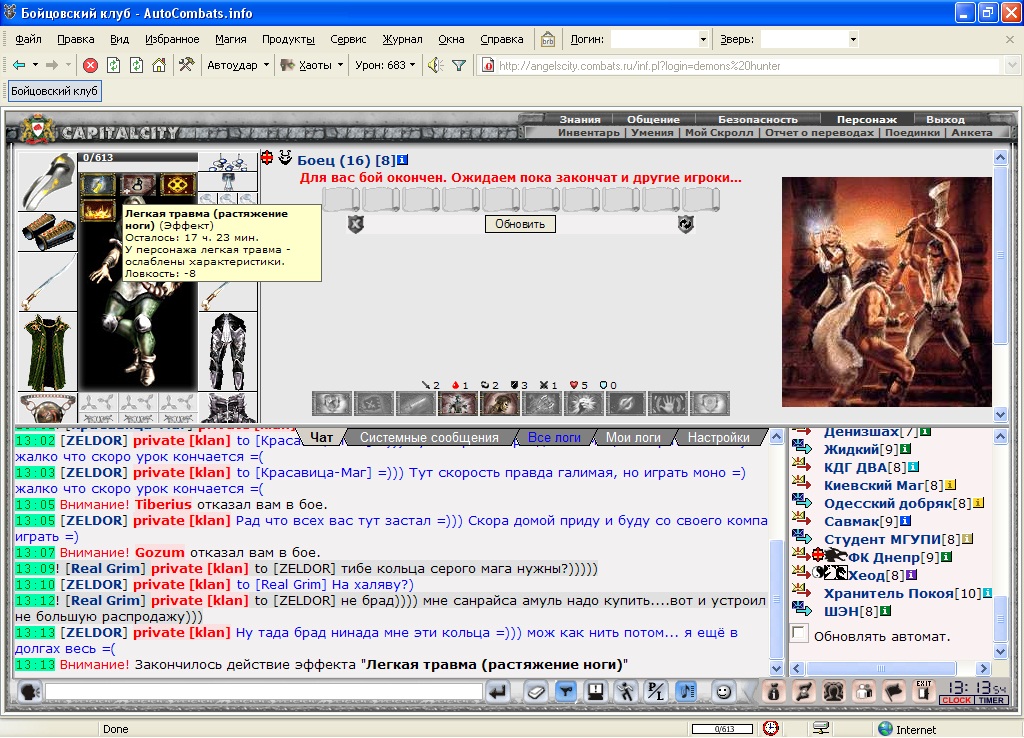
Task: Click the crossed tools settings icon
Action: (187, 65)
